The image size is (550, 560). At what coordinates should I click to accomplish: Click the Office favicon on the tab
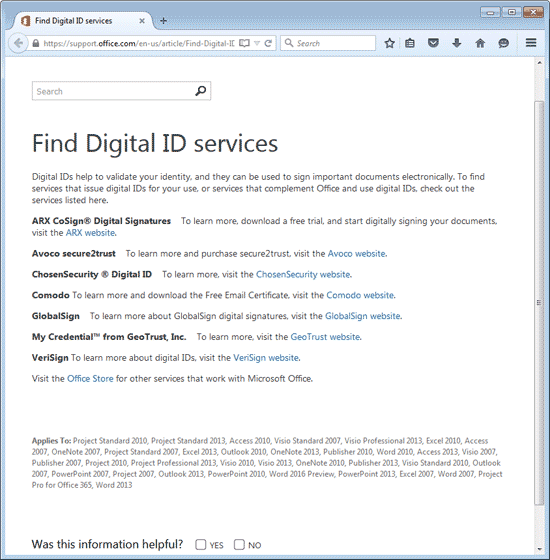pyautogui.click(x=25, y=21)
